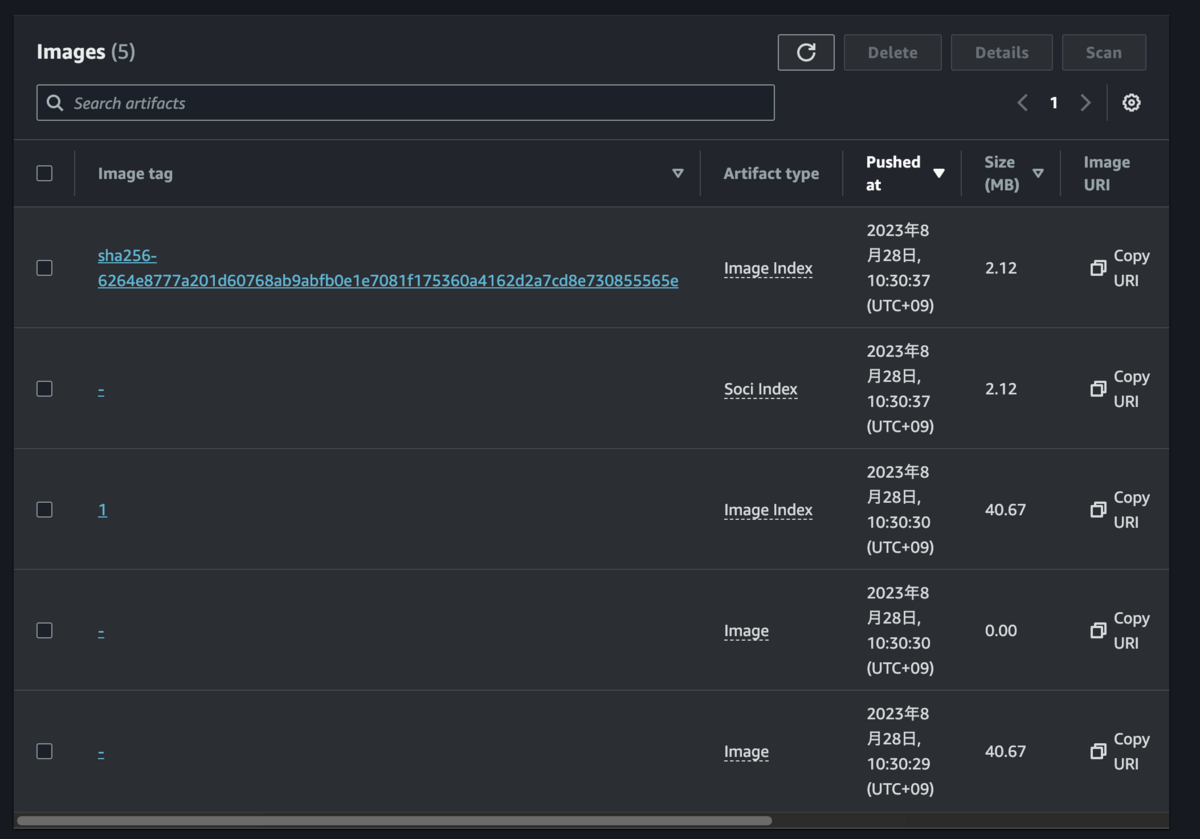Screen dimensions: 1200x839
Task: Select all images via header checkbox
Action: tap(44, 172)
